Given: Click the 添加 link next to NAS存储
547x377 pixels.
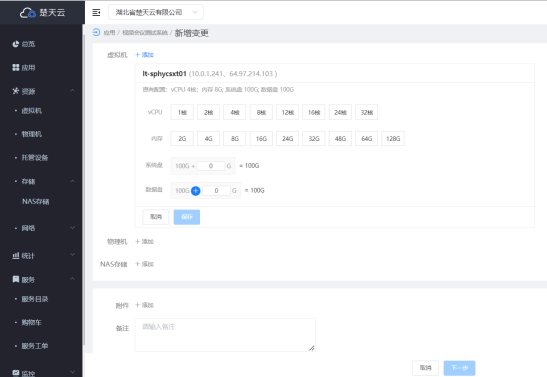Looking at the screenshot, I should (144, 264).
